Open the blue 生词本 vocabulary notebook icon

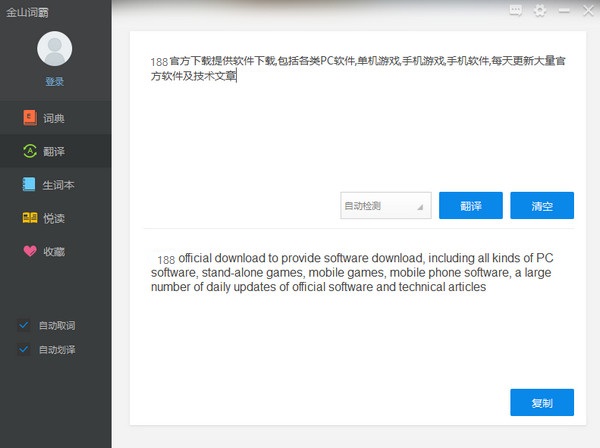point(30,185)
